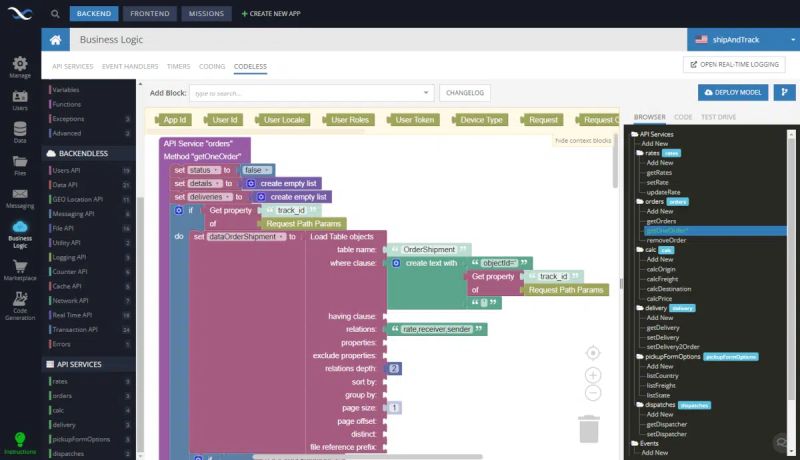Click the CHANGELOG button
The height and width of the screenshot is (460, 800).
[465, 93]
